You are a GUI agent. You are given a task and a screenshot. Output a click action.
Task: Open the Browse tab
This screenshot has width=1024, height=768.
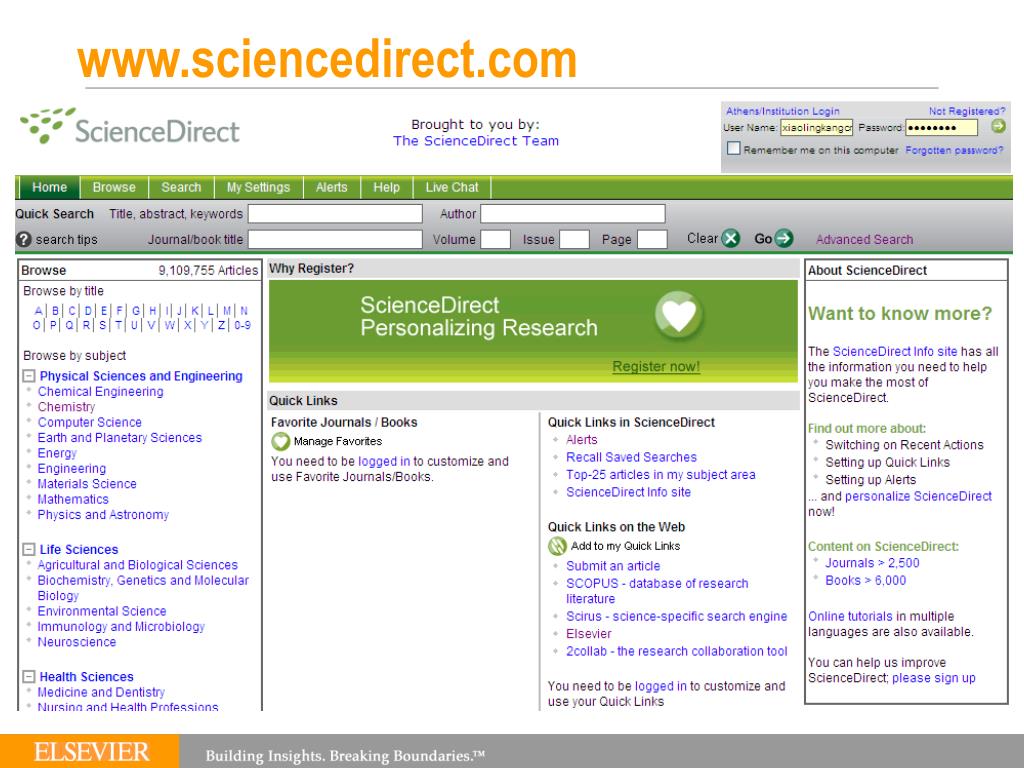tap(114, 187)
